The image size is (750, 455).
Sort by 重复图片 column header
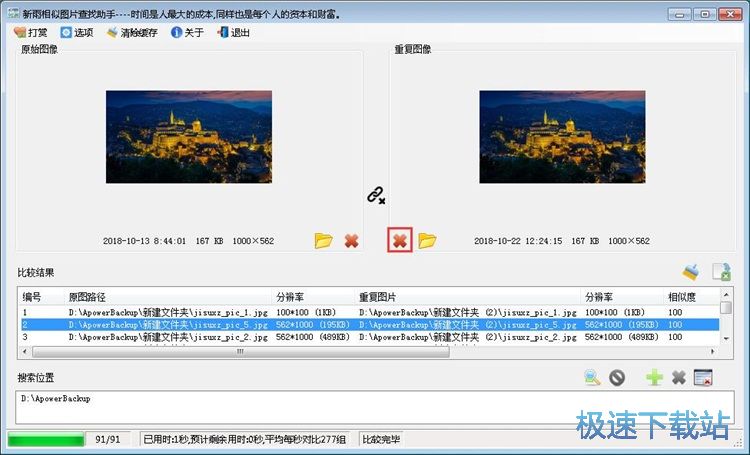468,297
